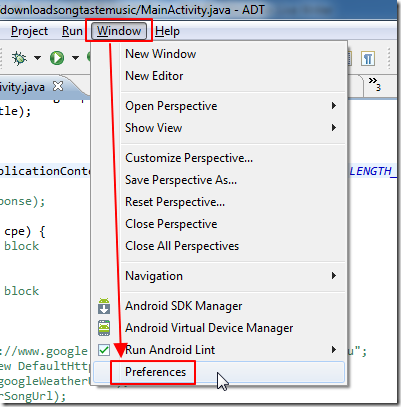The image size is (401, 407).
Task: Choose Reset Perspective... entry
Action: (x=219, y=202)
